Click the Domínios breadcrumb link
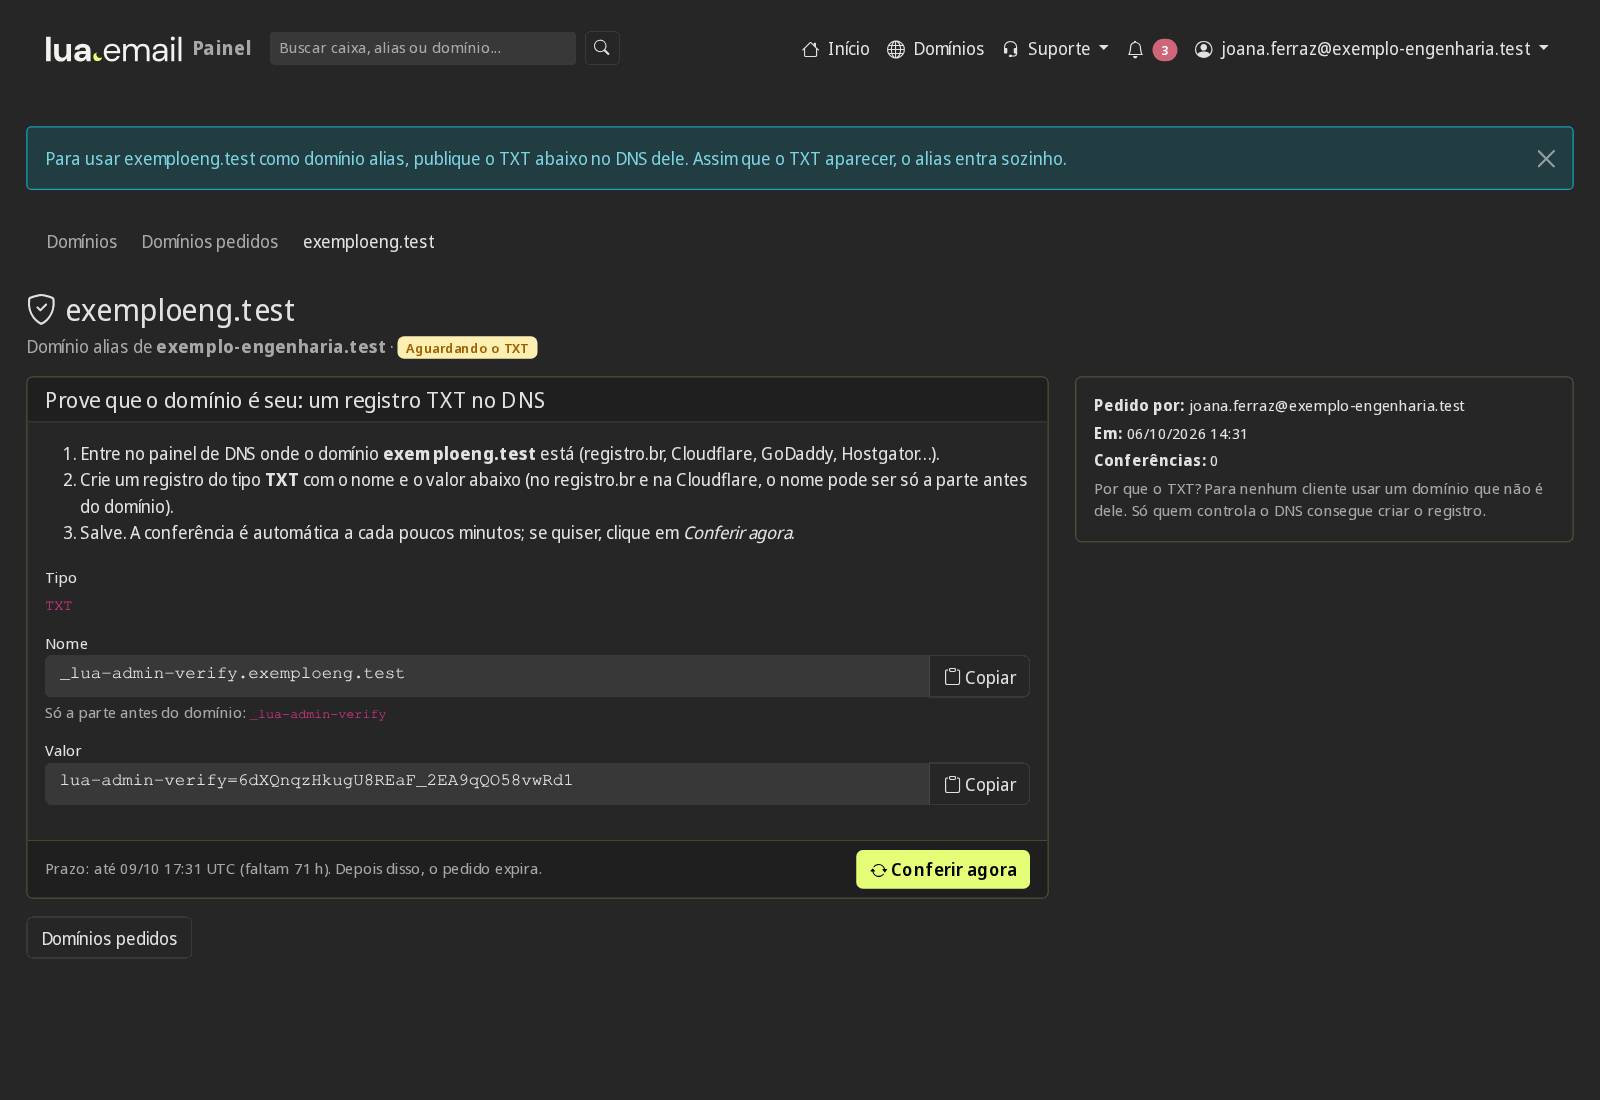The width and height of the screenshot is (1600, 1100). (x=82, y=242)
